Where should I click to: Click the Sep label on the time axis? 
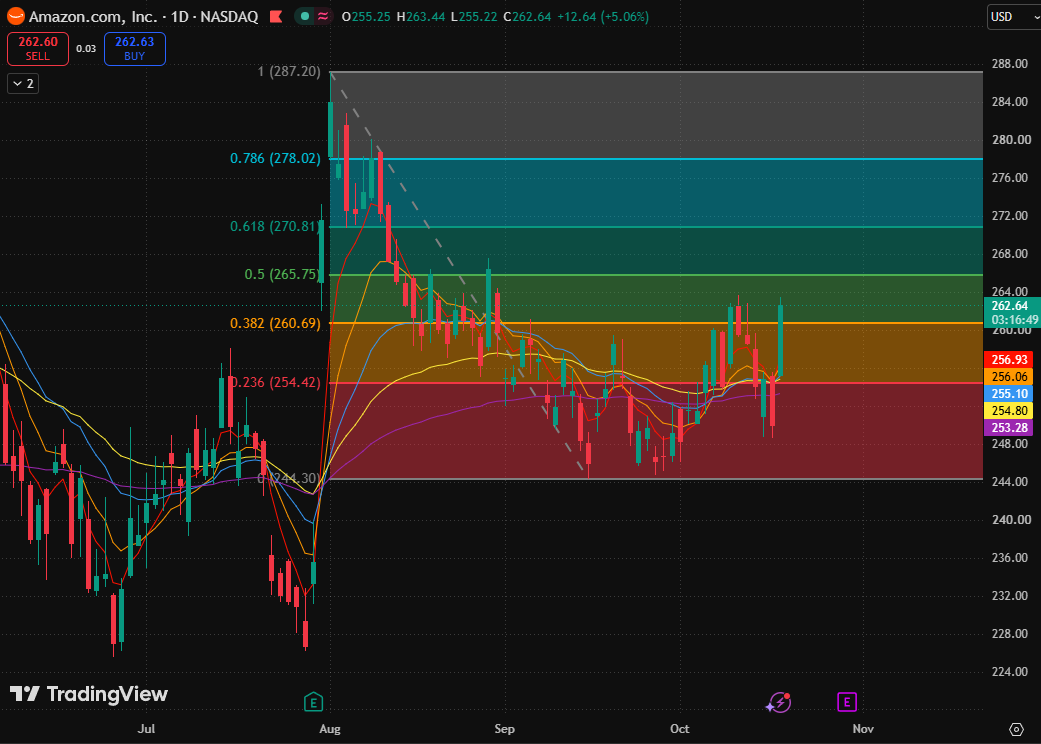coord(505,729)
